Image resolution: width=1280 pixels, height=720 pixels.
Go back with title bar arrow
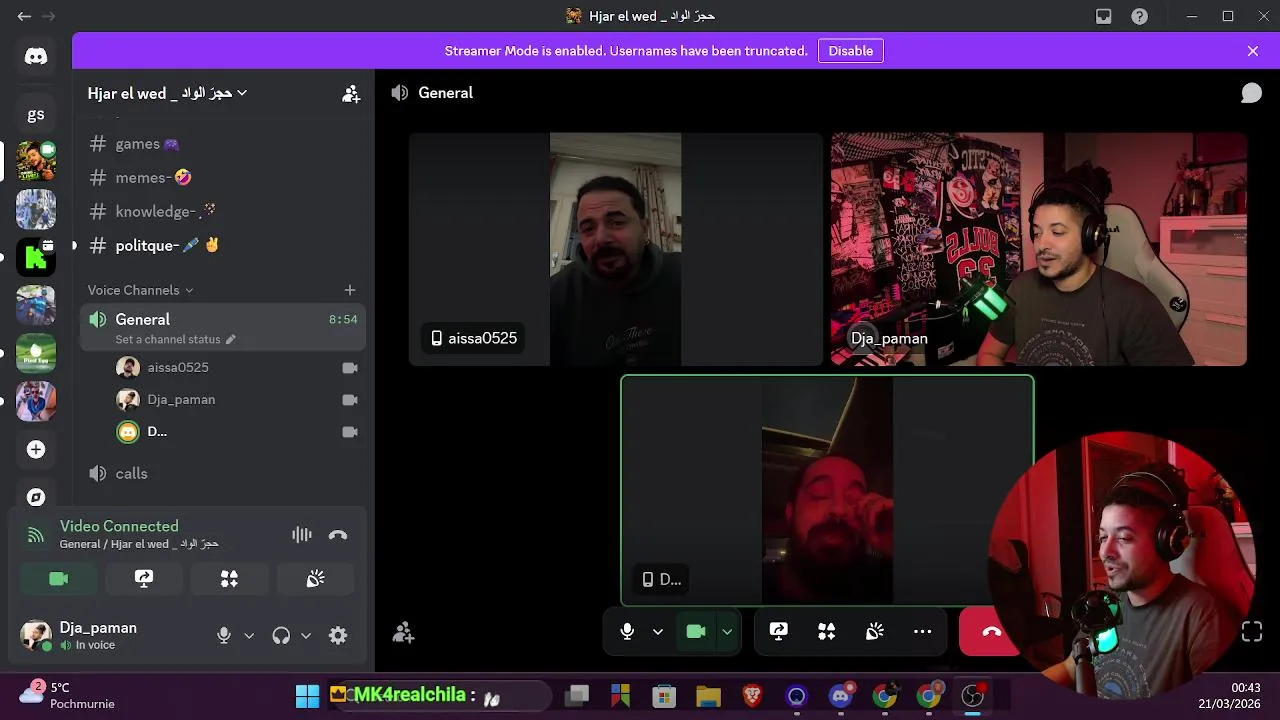24,16
